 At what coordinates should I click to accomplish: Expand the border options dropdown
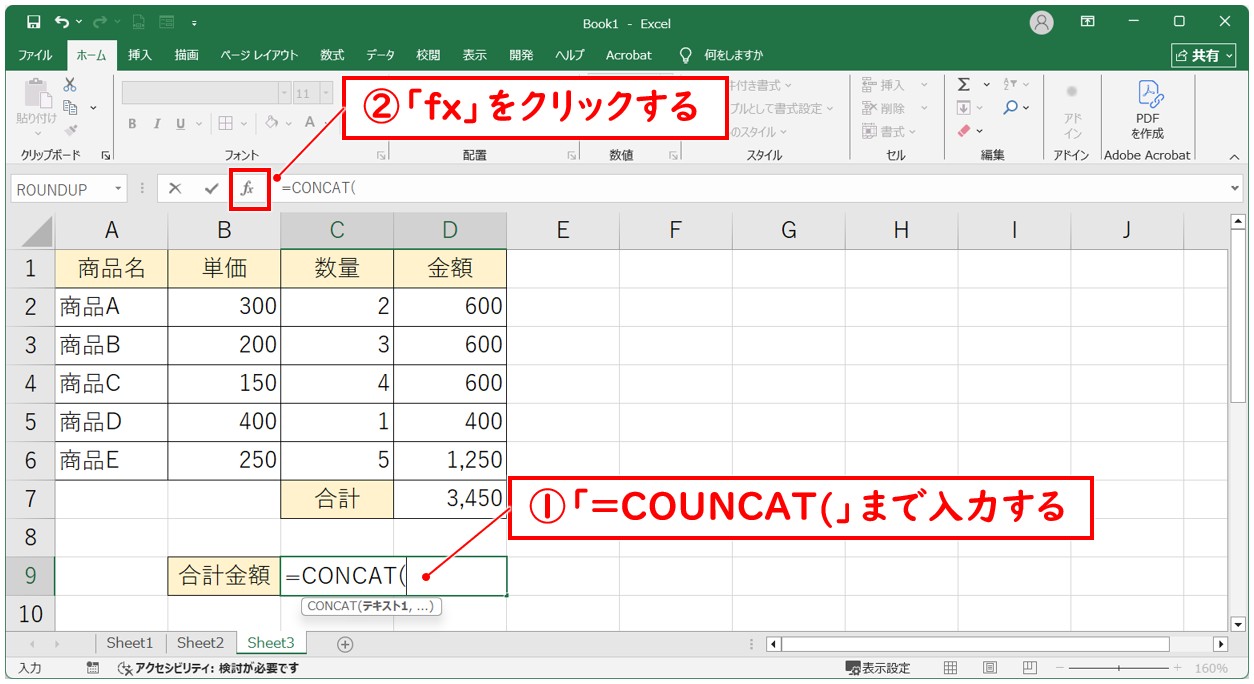pyautogui.click(x=244, y=123)
